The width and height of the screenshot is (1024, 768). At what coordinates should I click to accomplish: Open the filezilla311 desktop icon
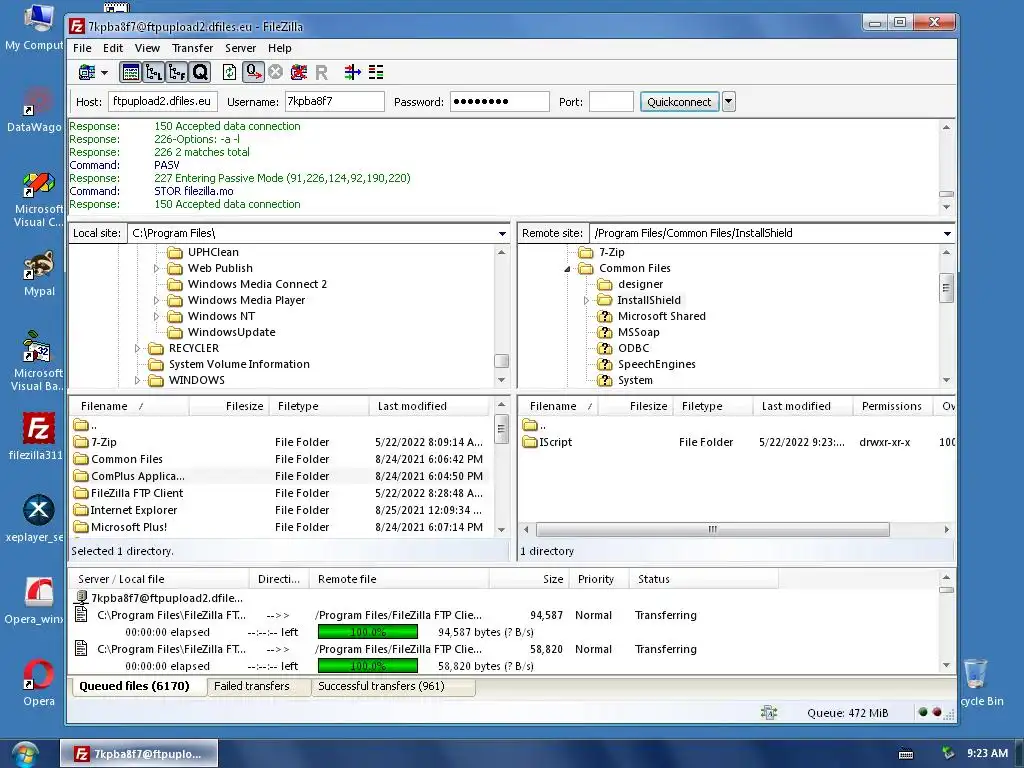pyautogui.click(x=37, y=437)
